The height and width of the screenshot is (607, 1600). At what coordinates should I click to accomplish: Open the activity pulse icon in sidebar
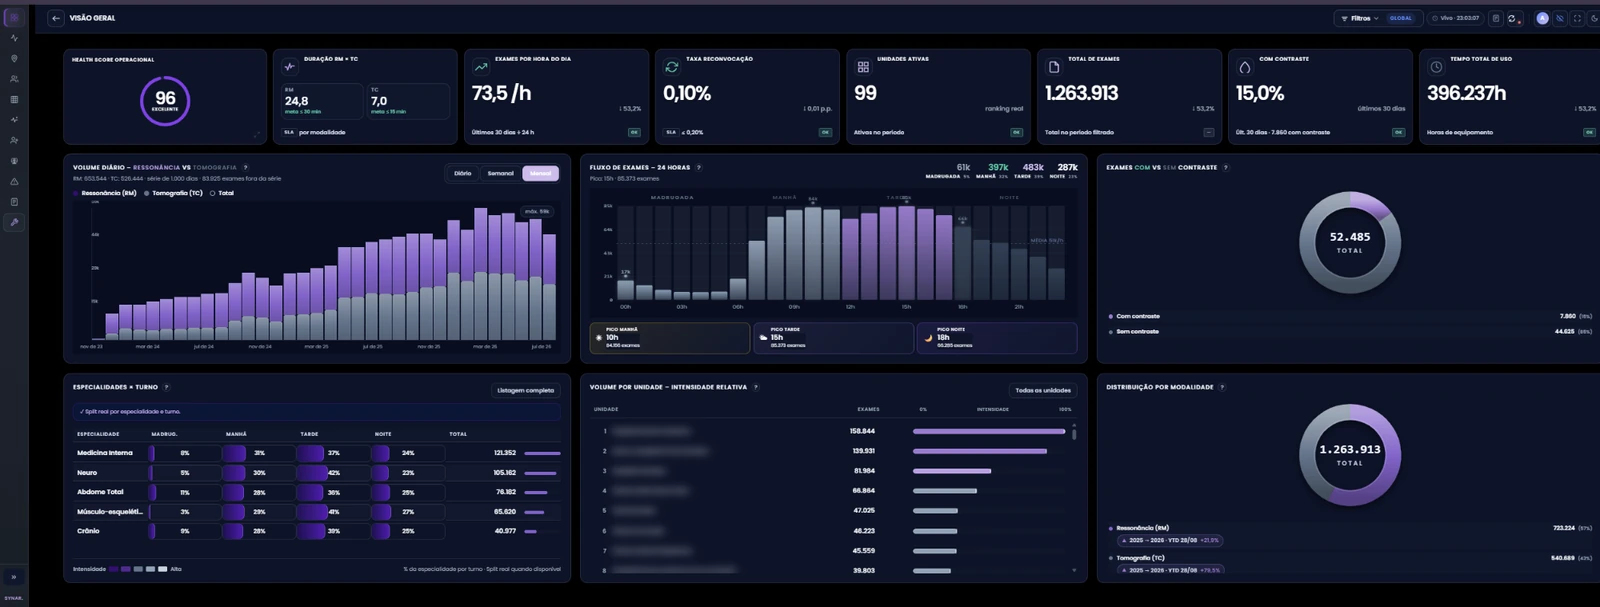(x=14, y=38)
